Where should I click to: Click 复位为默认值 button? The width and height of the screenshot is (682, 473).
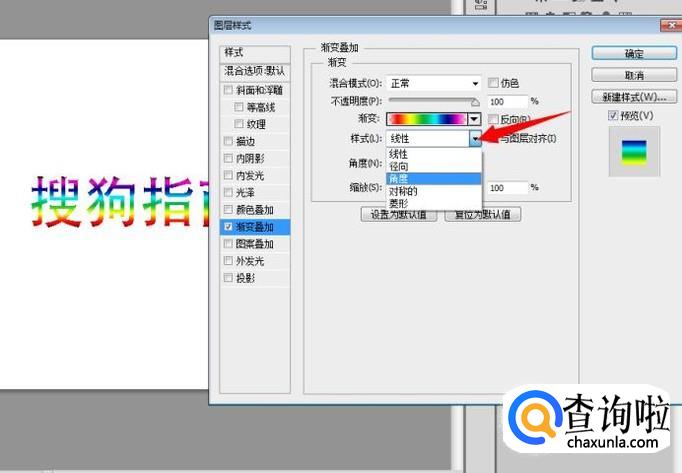[482, 215]
